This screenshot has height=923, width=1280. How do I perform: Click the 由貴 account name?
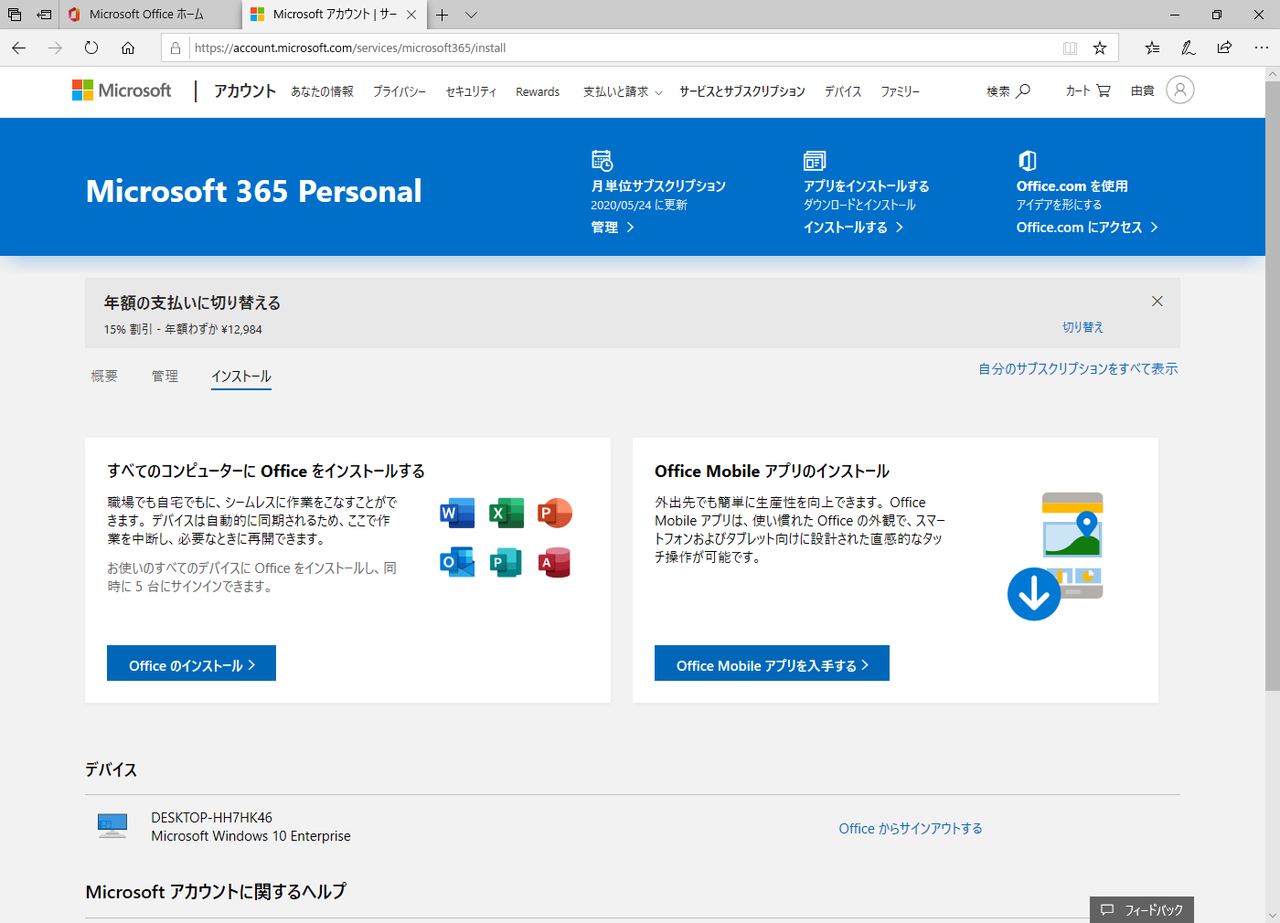(x=1142, y=91)
